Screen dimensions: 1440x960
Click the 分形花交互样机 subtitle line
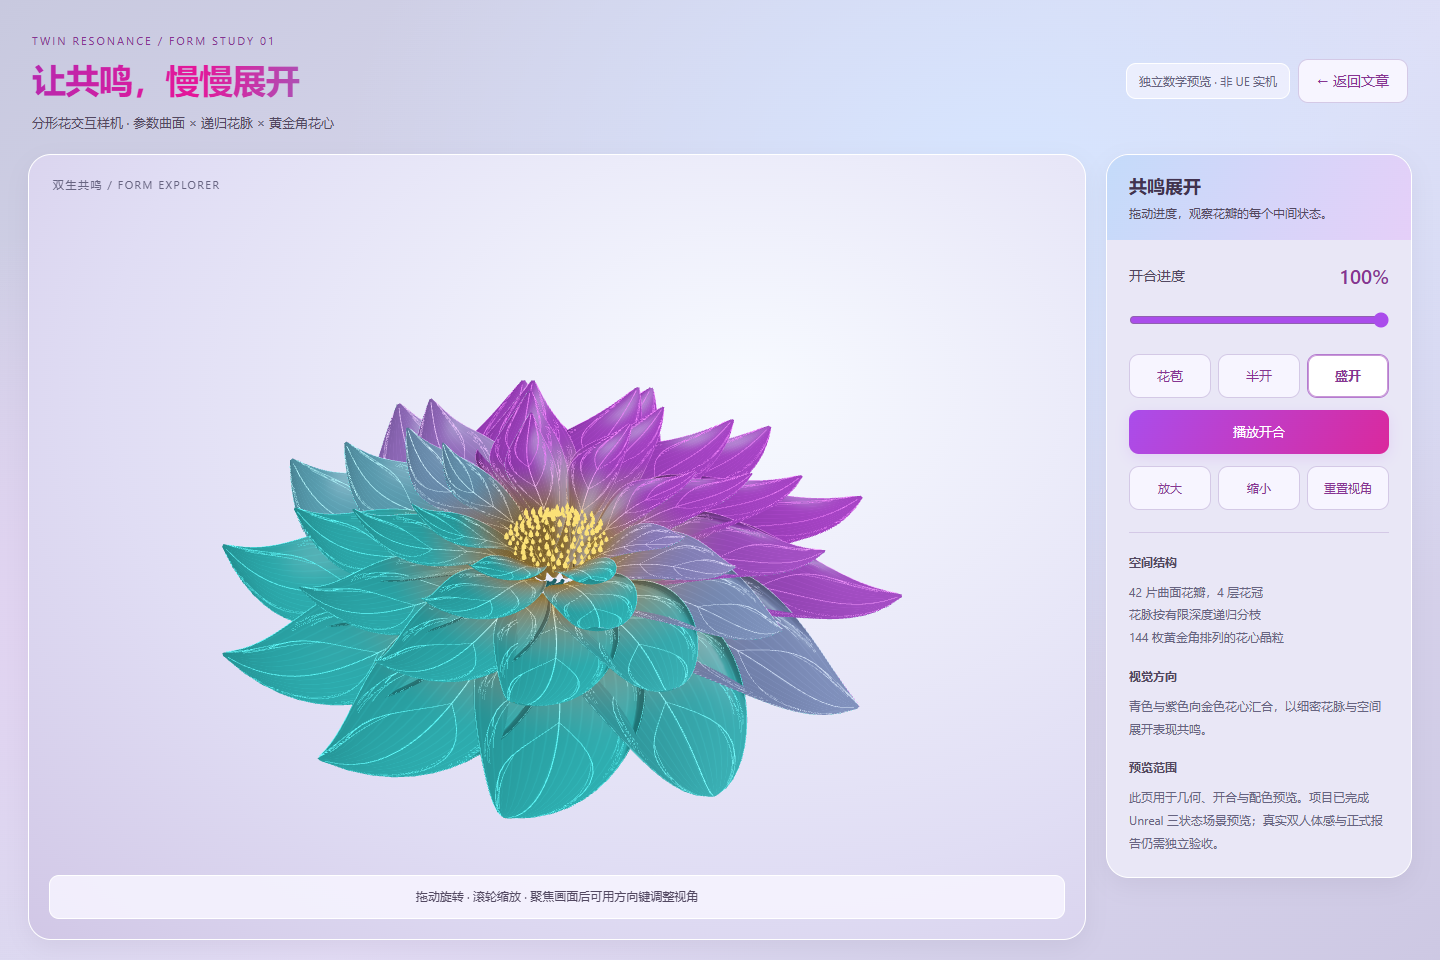(183, 123)
